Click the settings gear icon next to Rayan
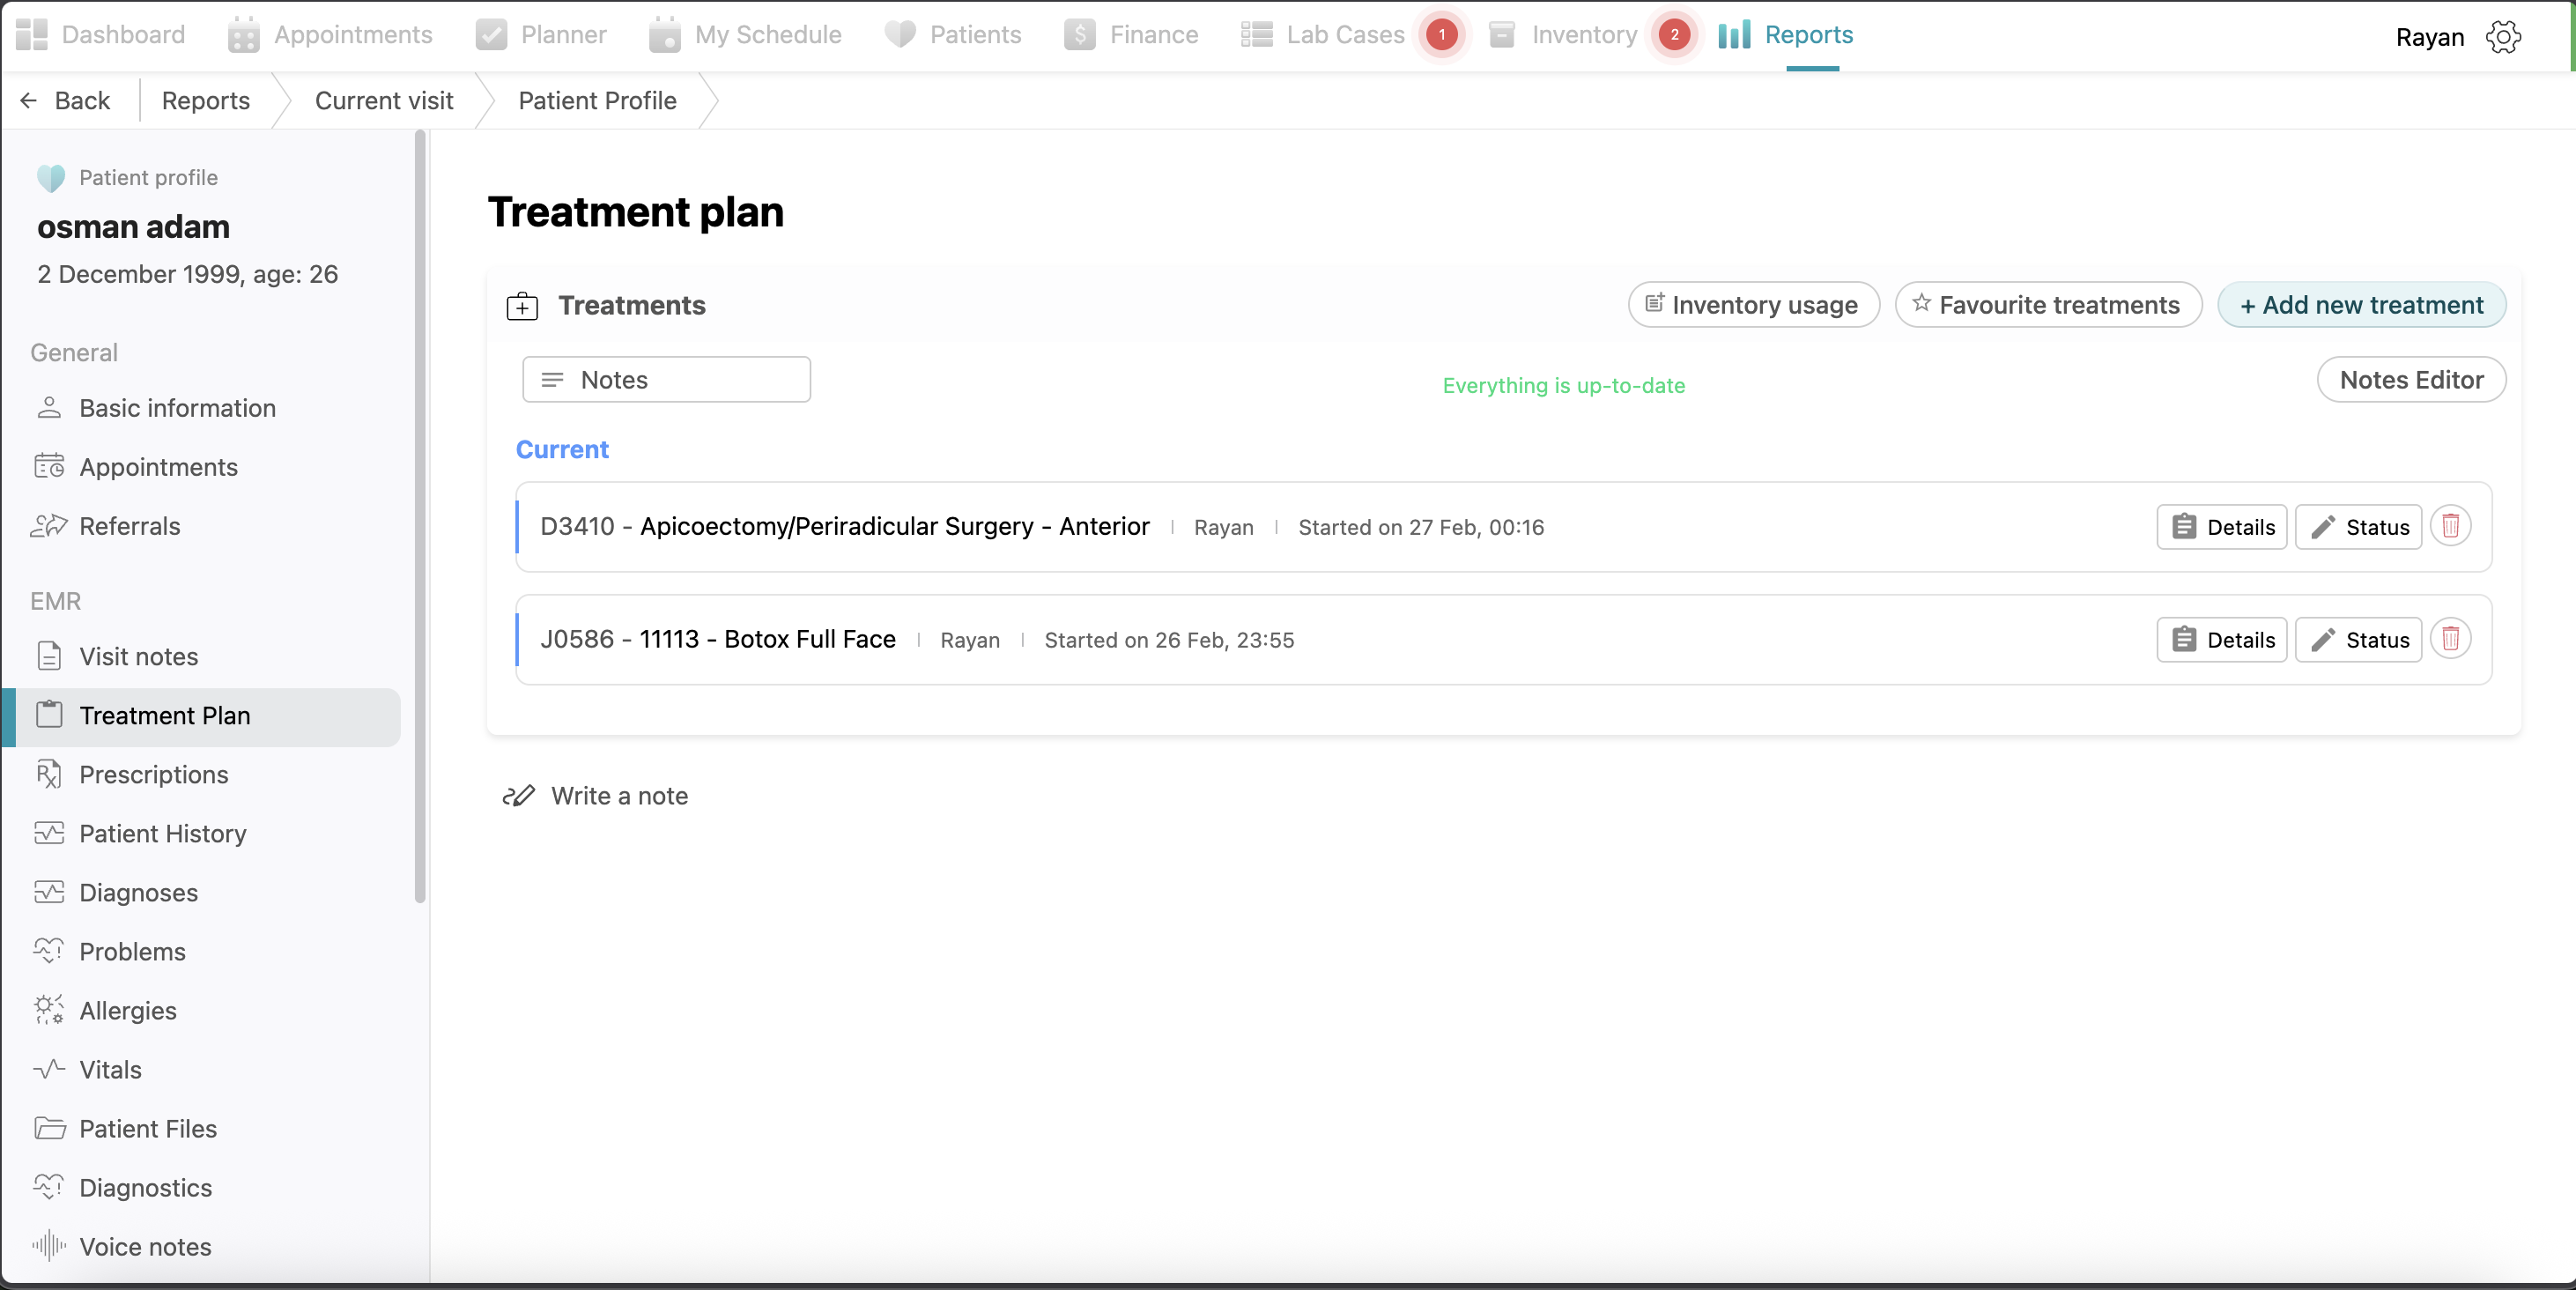This screenshot has width=2576, height=1290. tap(2503, 37)
